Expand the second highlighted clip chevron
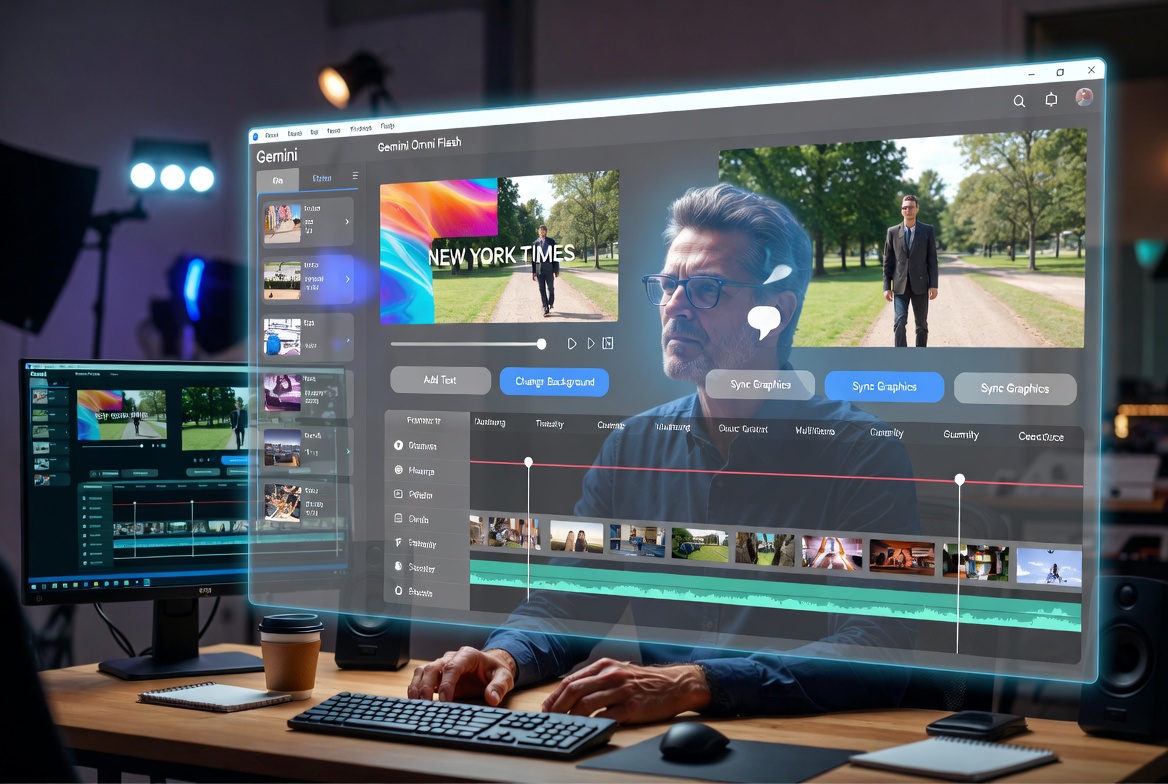 tap(347, 279)
